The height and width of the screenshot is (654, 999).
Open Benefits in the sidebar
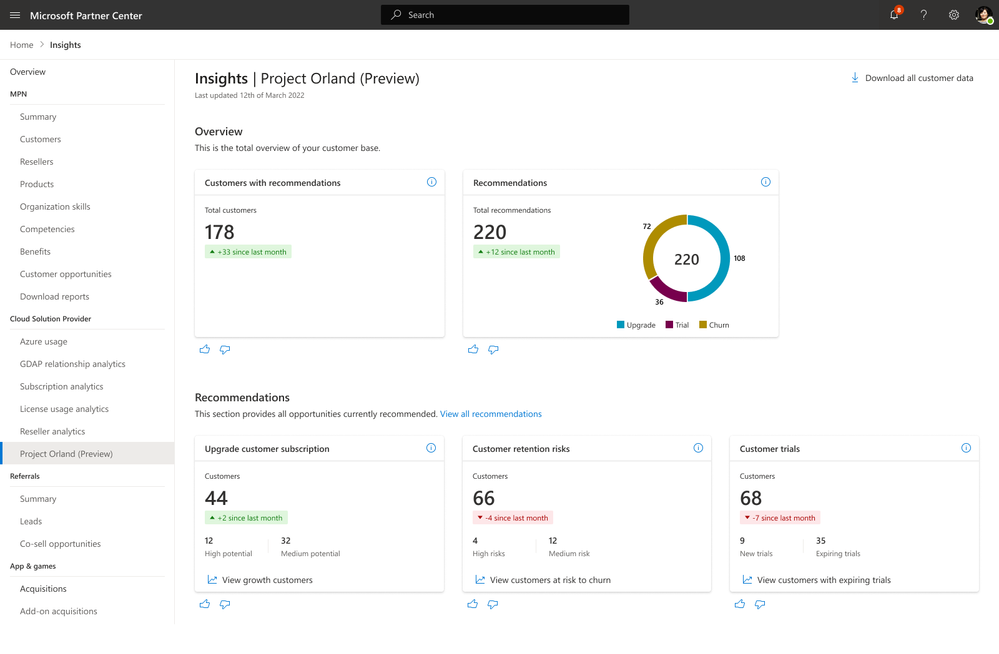[x=35, y=251]
